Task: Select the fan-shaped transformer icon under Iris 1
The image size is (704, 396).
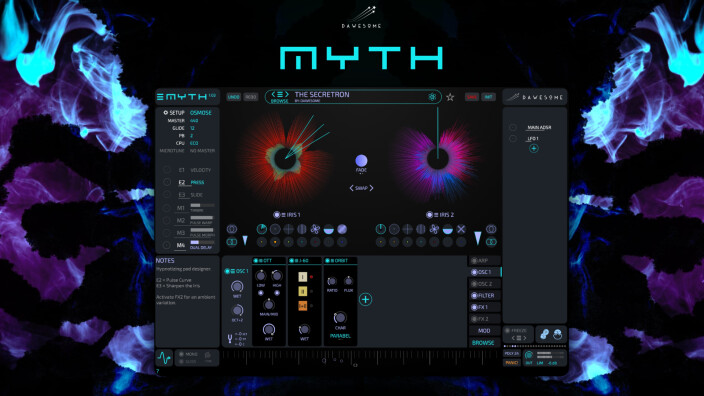Action: [x=315, y=229]
